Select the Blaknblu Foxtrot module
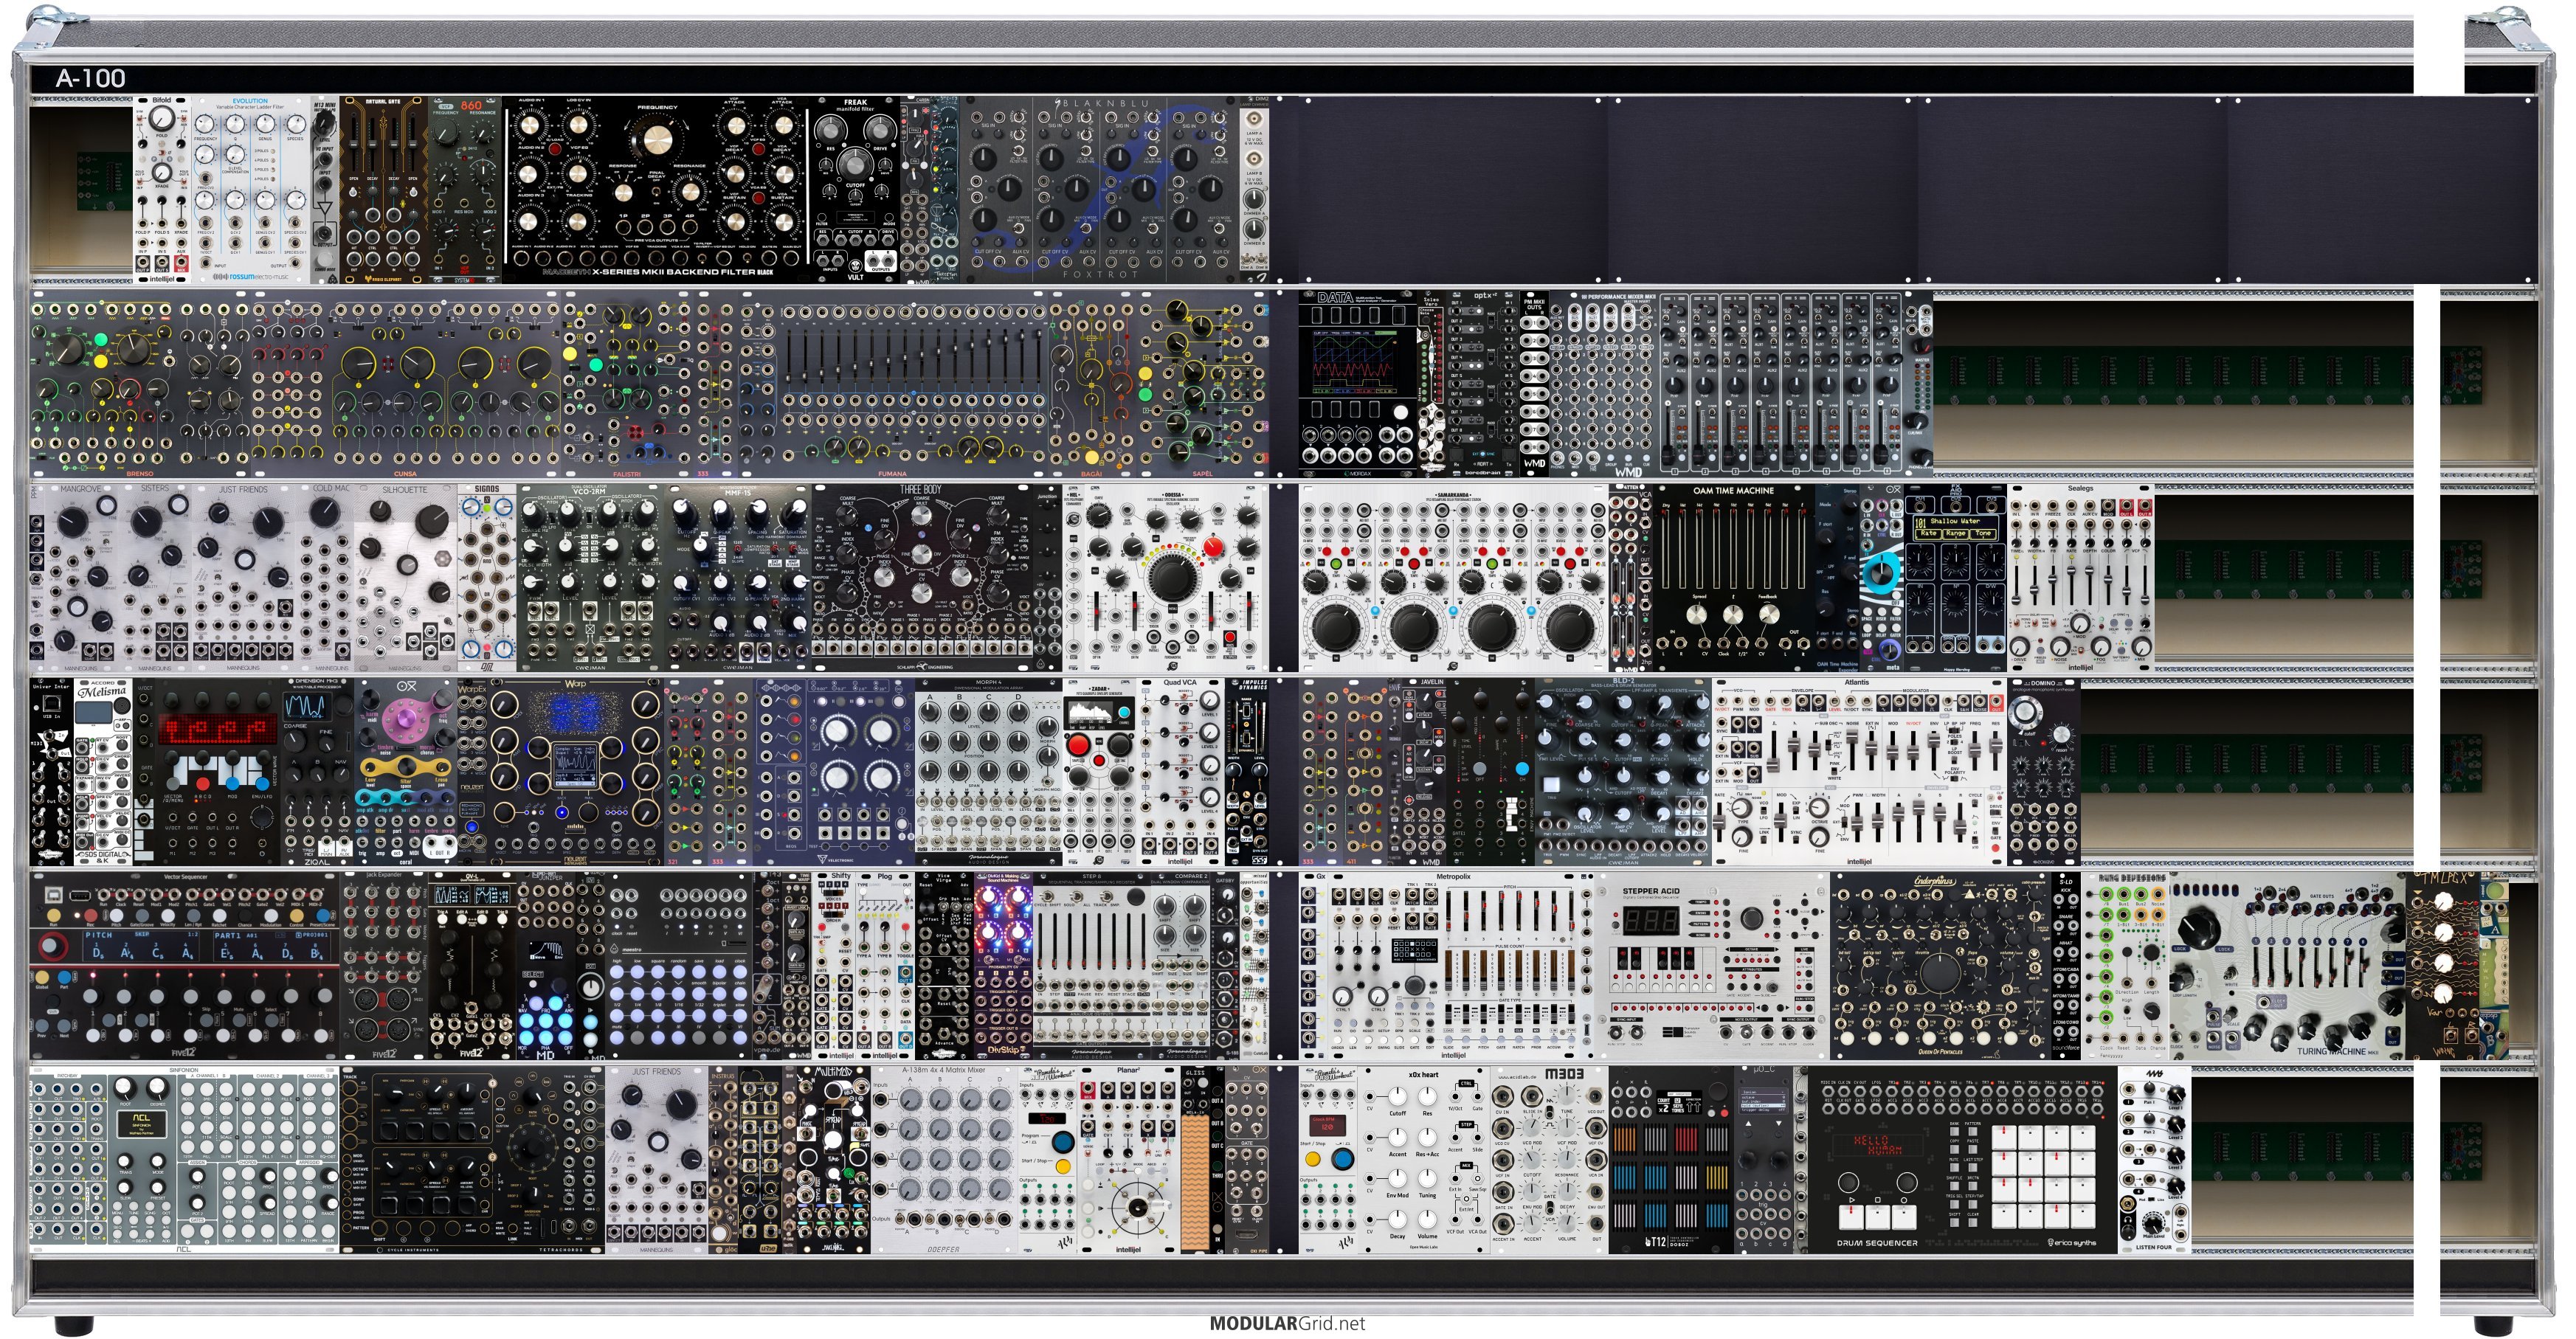This screenshot has height=1339, width=2576. click(1100, 190)
